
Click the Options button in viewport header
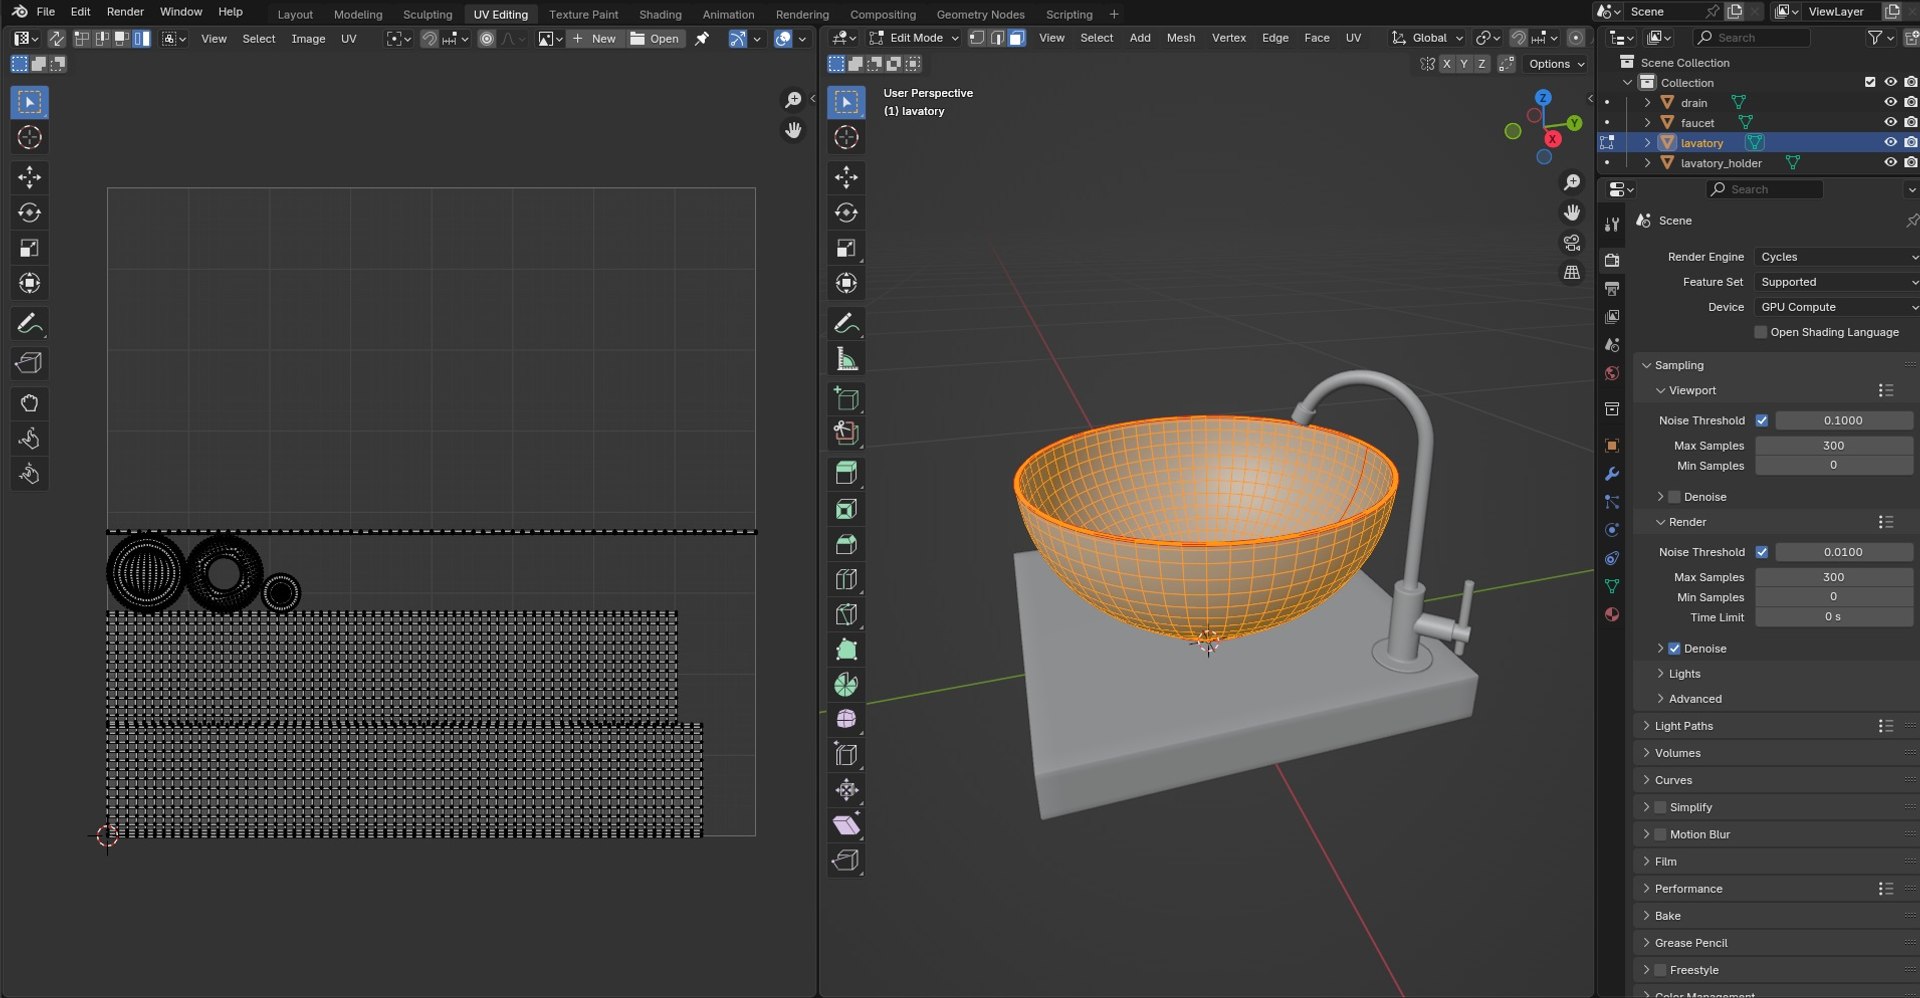(1556, 64)
